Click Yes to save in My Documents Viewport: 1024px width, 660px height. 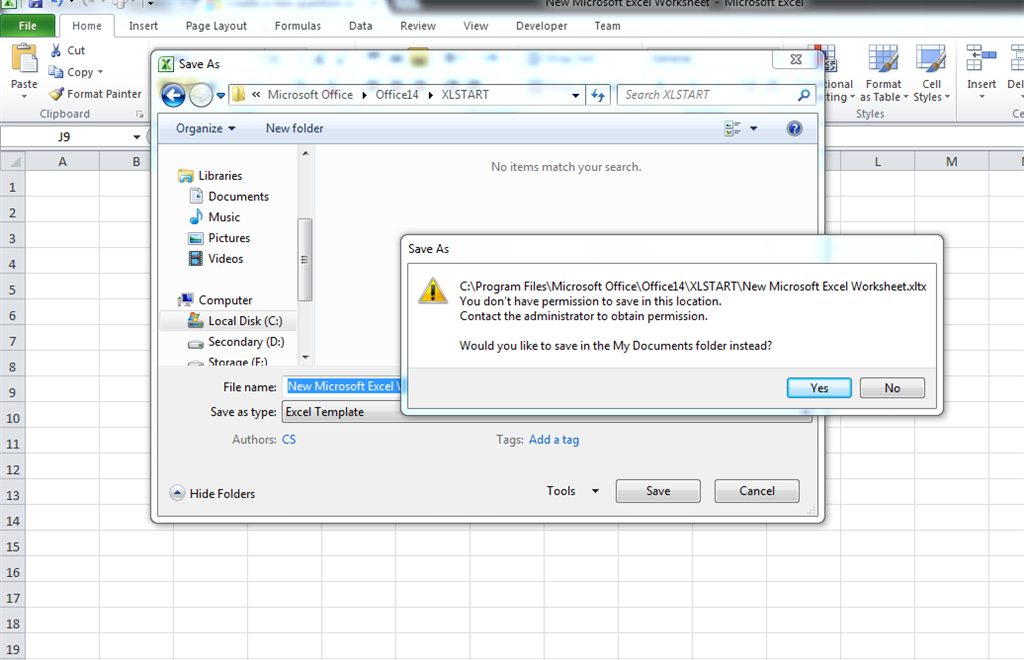819,388
